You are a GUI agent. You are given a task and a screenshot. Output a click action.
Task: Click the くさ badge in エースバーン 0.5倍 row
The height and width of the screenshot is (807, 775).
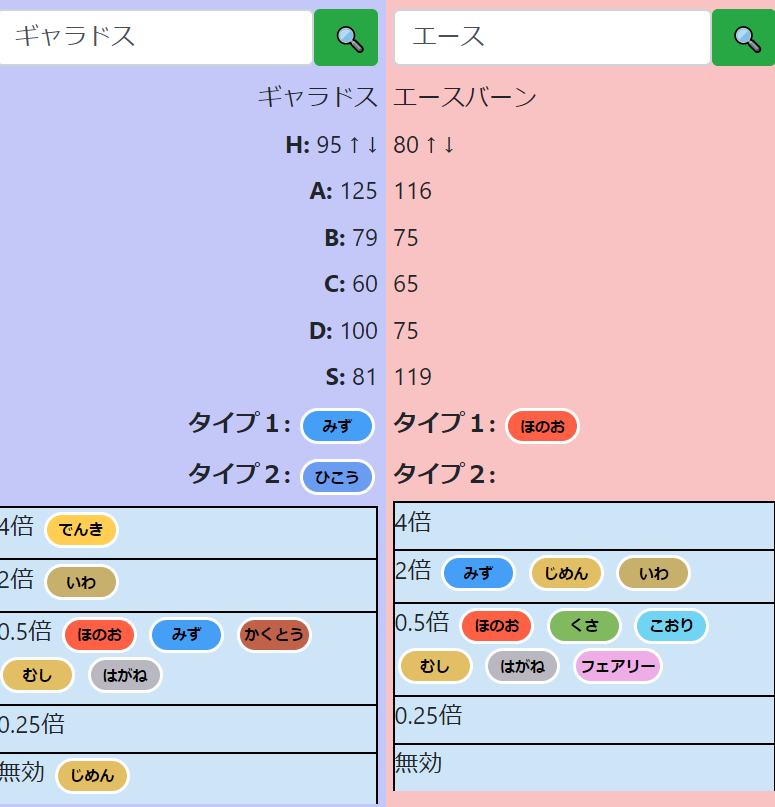point(584,626)
